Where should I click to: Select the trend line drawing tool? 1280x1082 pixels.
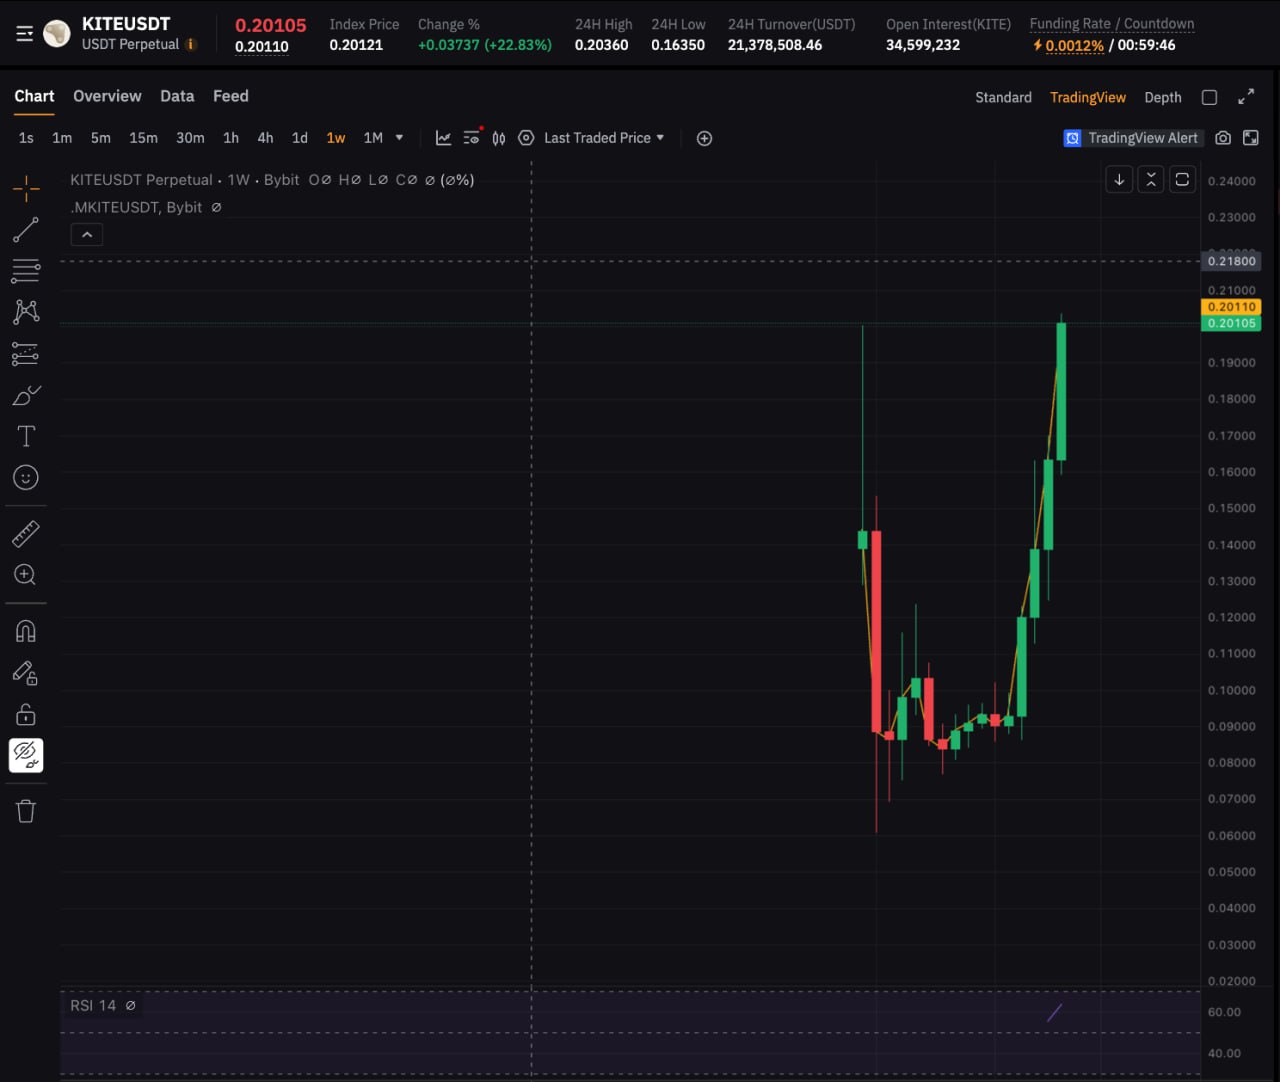26,229
